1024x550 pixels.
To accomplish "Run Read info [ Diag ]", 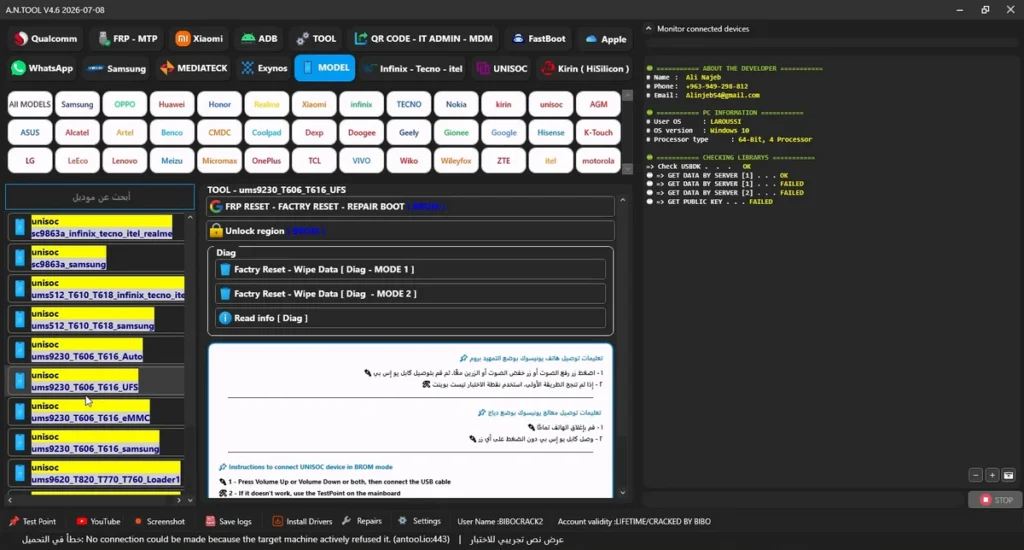I will 410,317.
